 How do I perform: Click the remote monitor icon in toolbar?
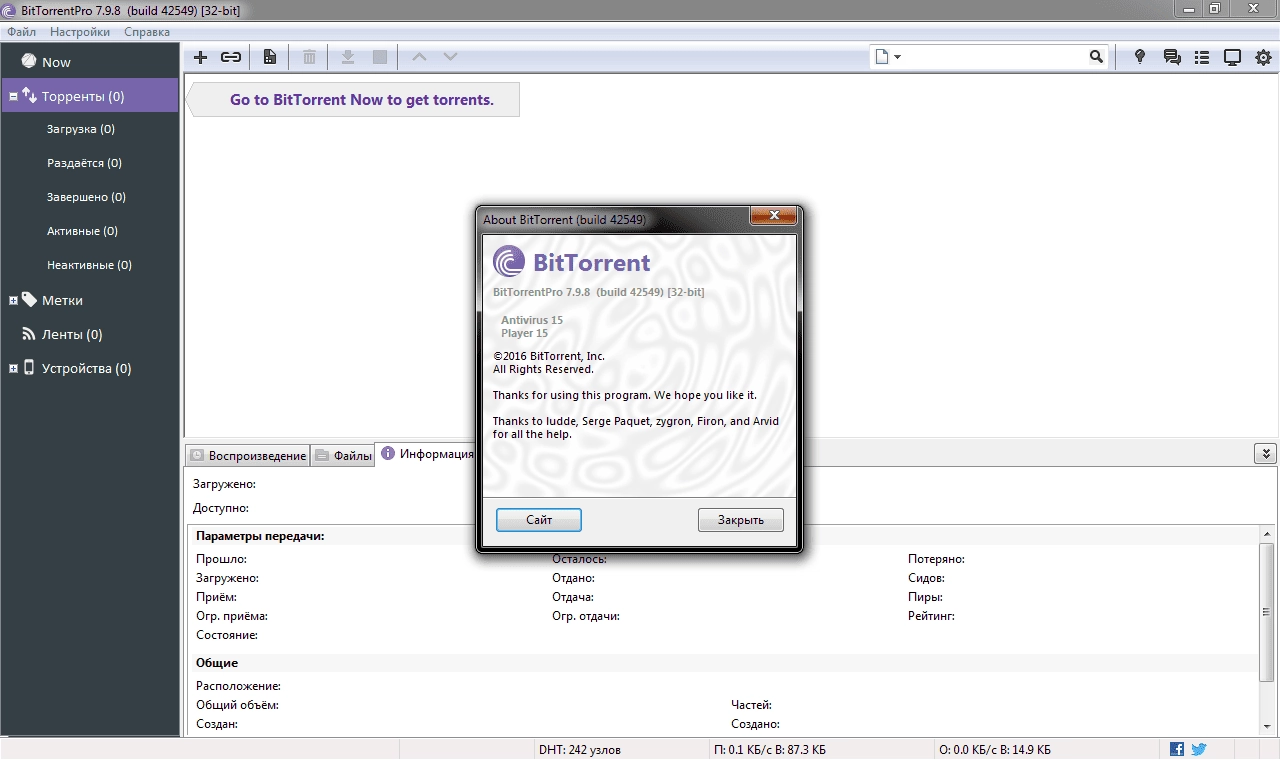coord(1233,57)
